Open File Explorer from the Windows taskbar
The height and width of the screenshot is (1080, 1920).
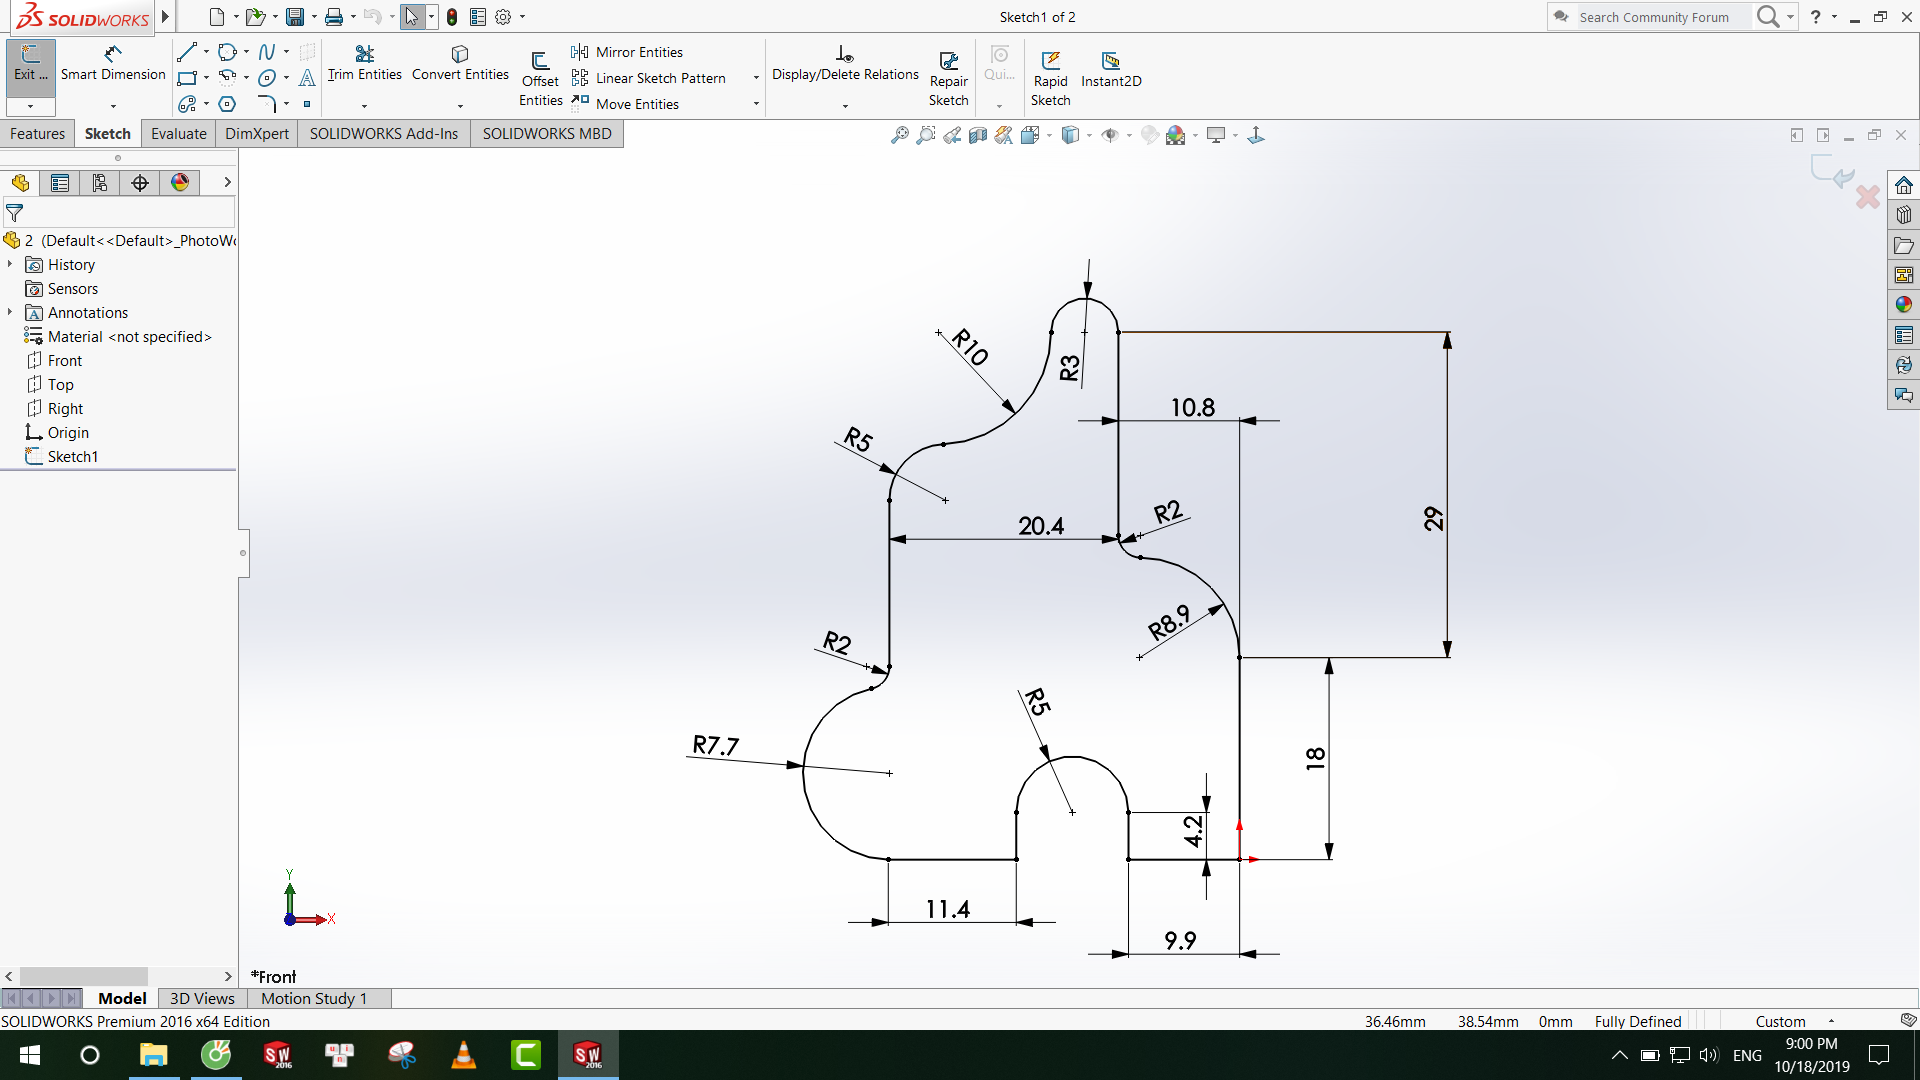(x=153, y=1055)
